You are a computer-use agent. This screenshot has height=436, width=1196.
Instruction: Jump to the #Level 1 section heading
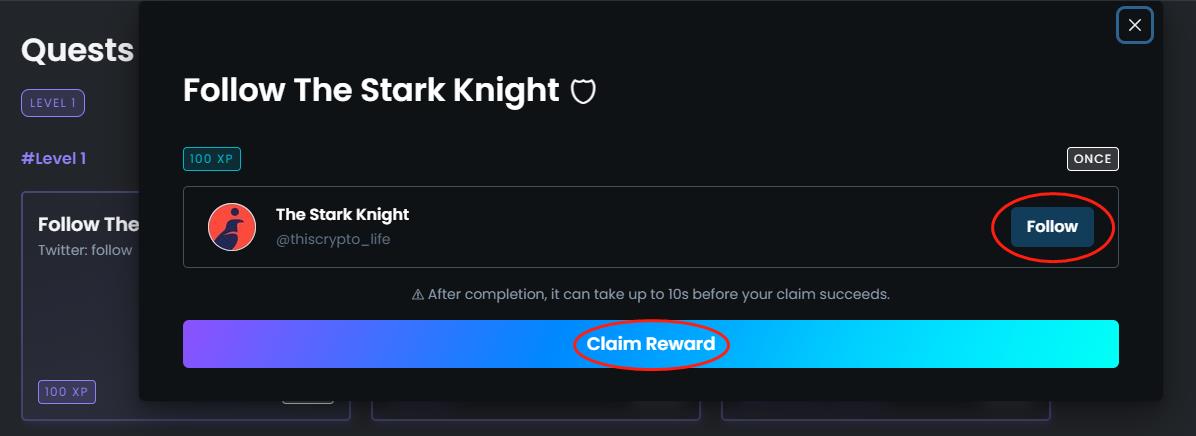click(54, 158)
